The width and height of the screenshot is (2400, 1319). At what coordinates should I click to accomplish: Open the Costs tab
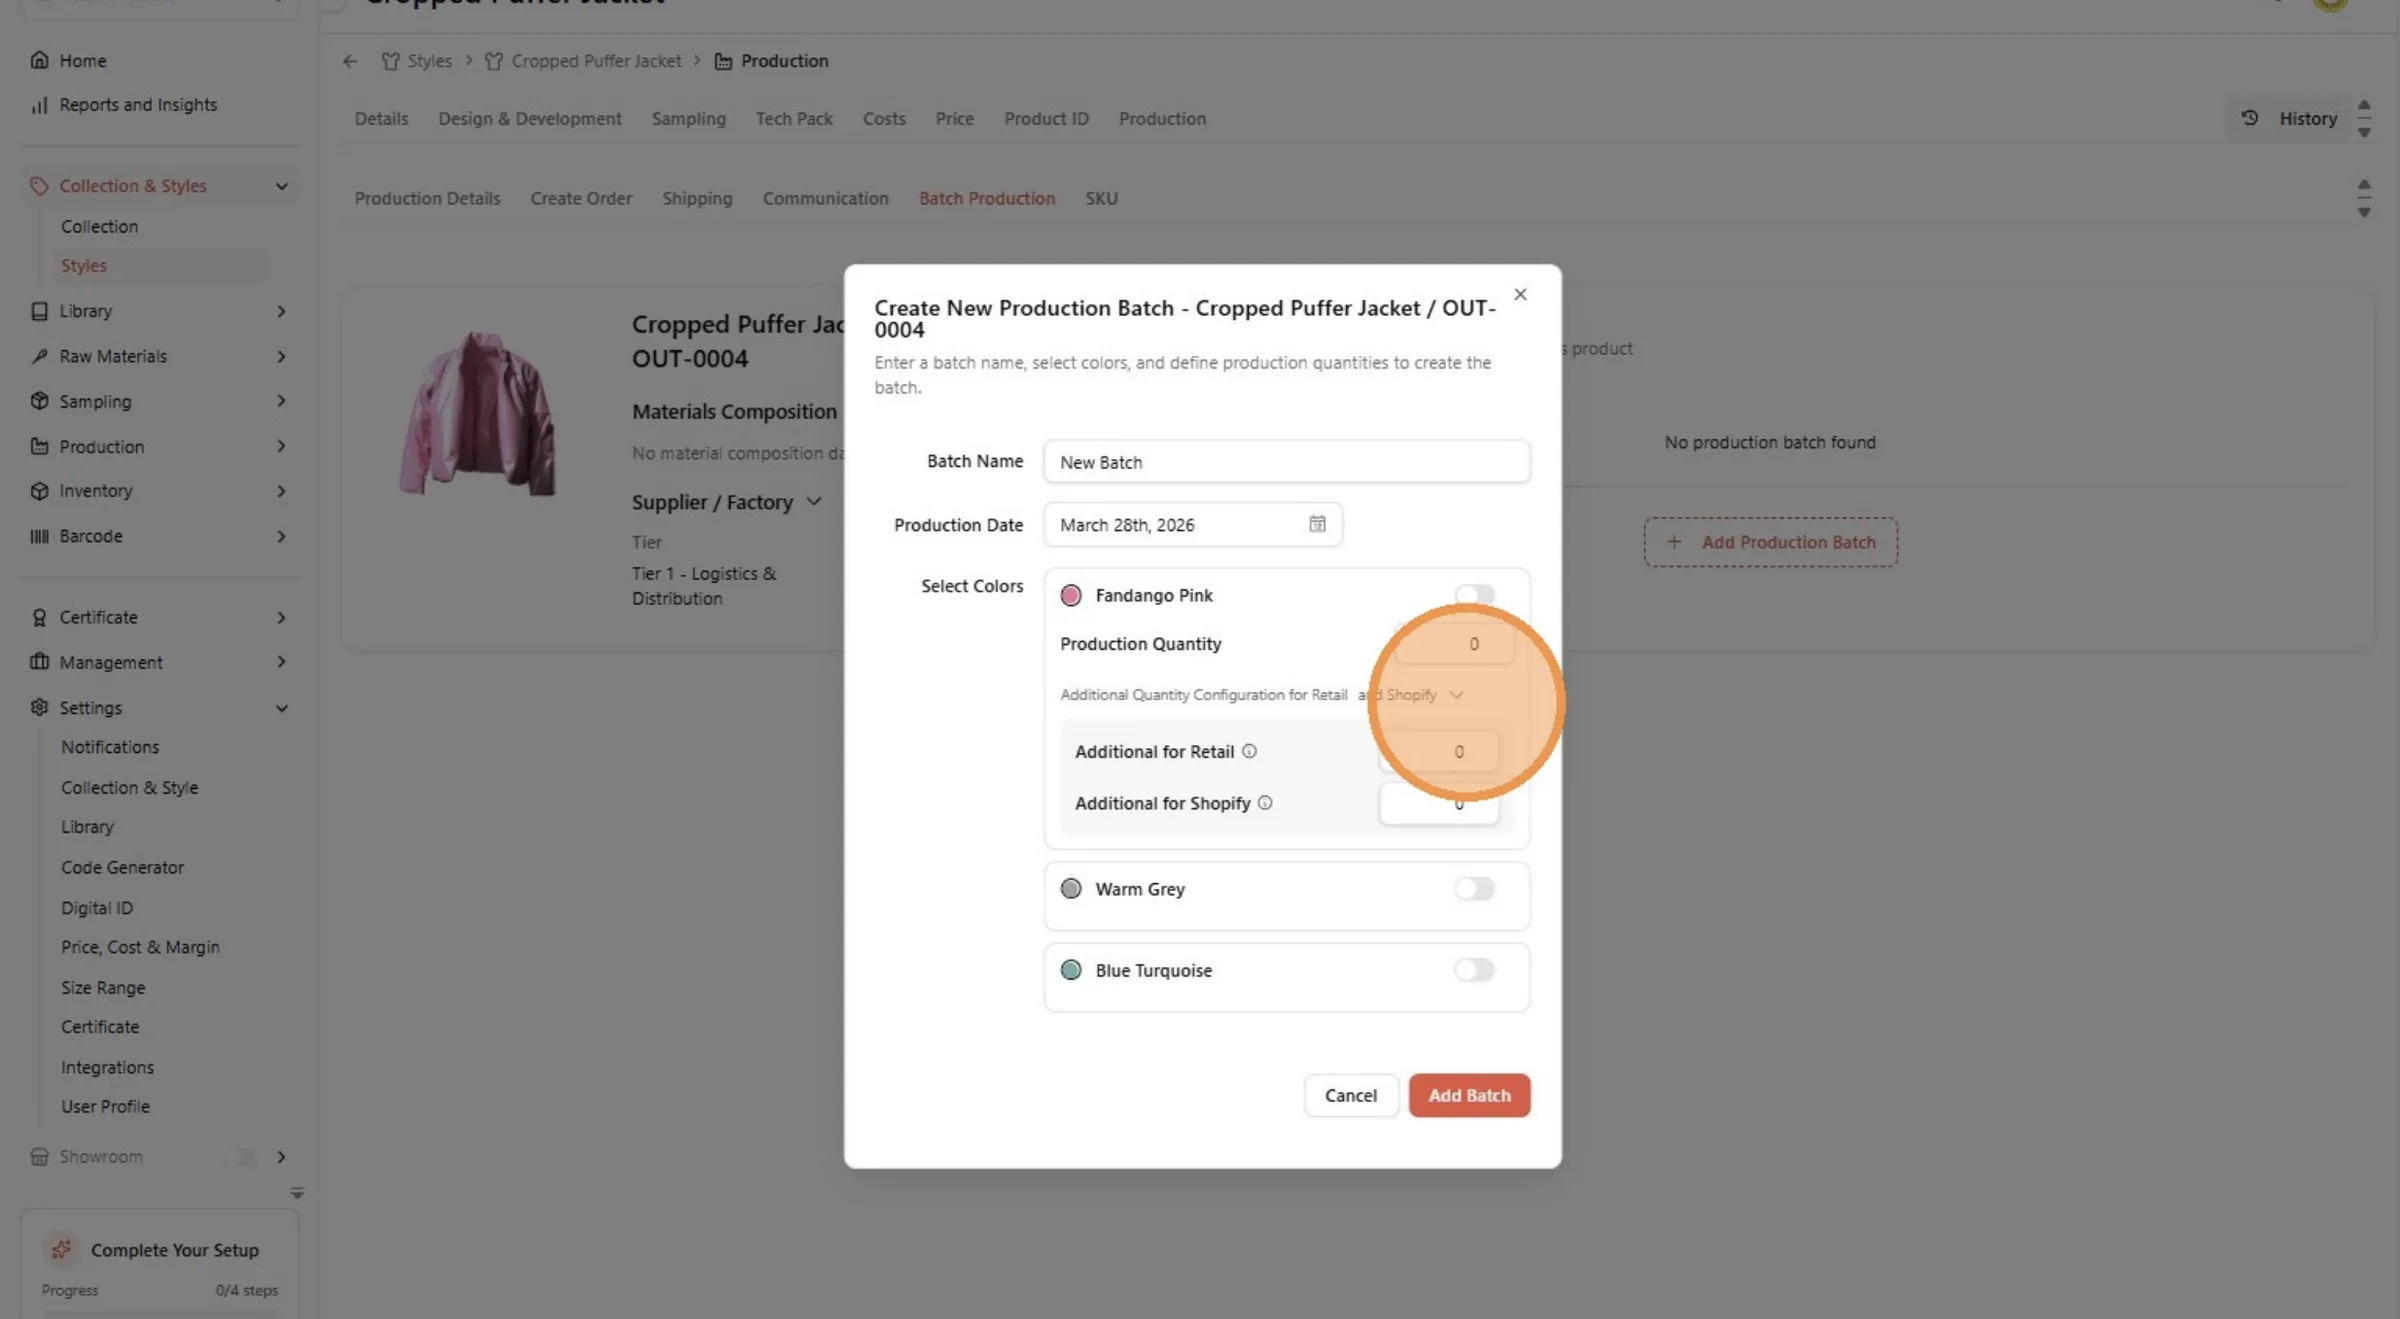click(884, 118)
